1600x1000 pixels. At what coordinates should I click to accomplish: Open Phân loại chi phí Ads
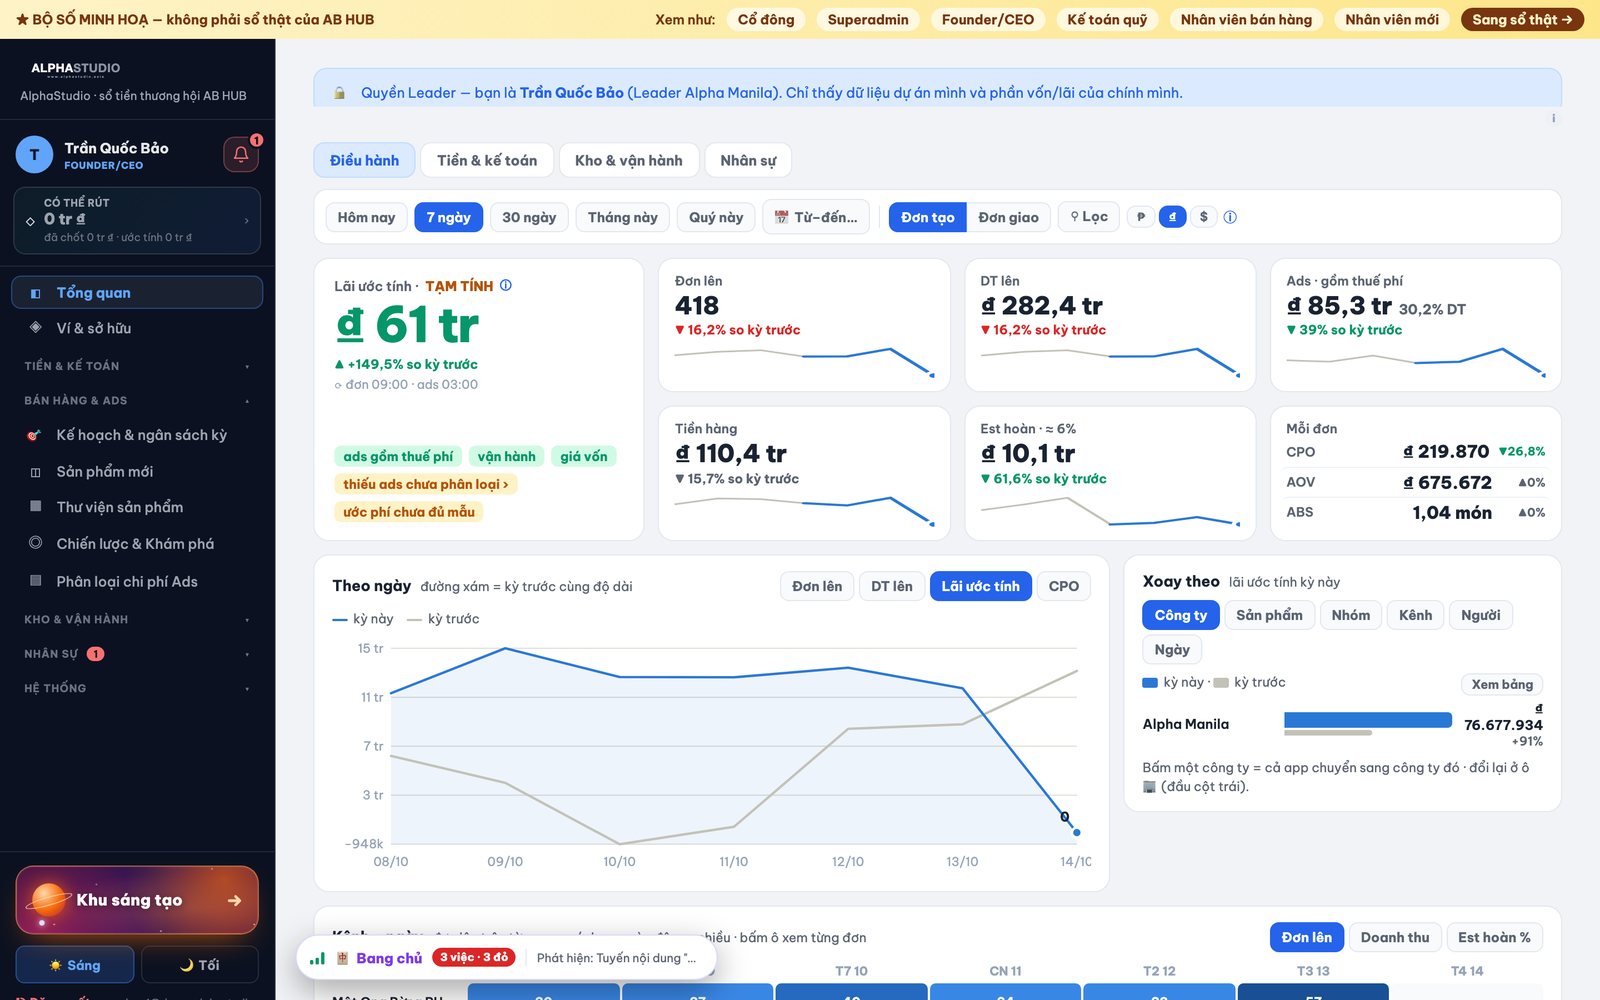coord(137,581)
